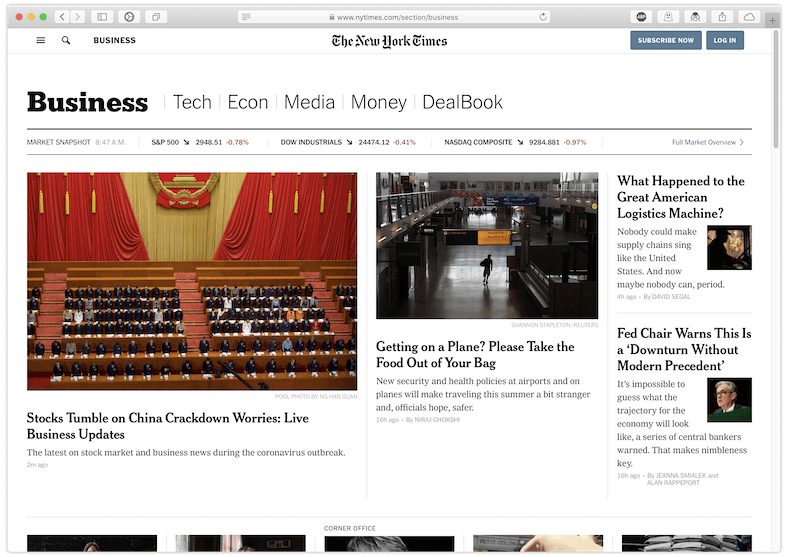Click byline Jeanna Smialek and Alan Rappeport
The width and height of the screenshot is (788, 557).
click(682, 479)
